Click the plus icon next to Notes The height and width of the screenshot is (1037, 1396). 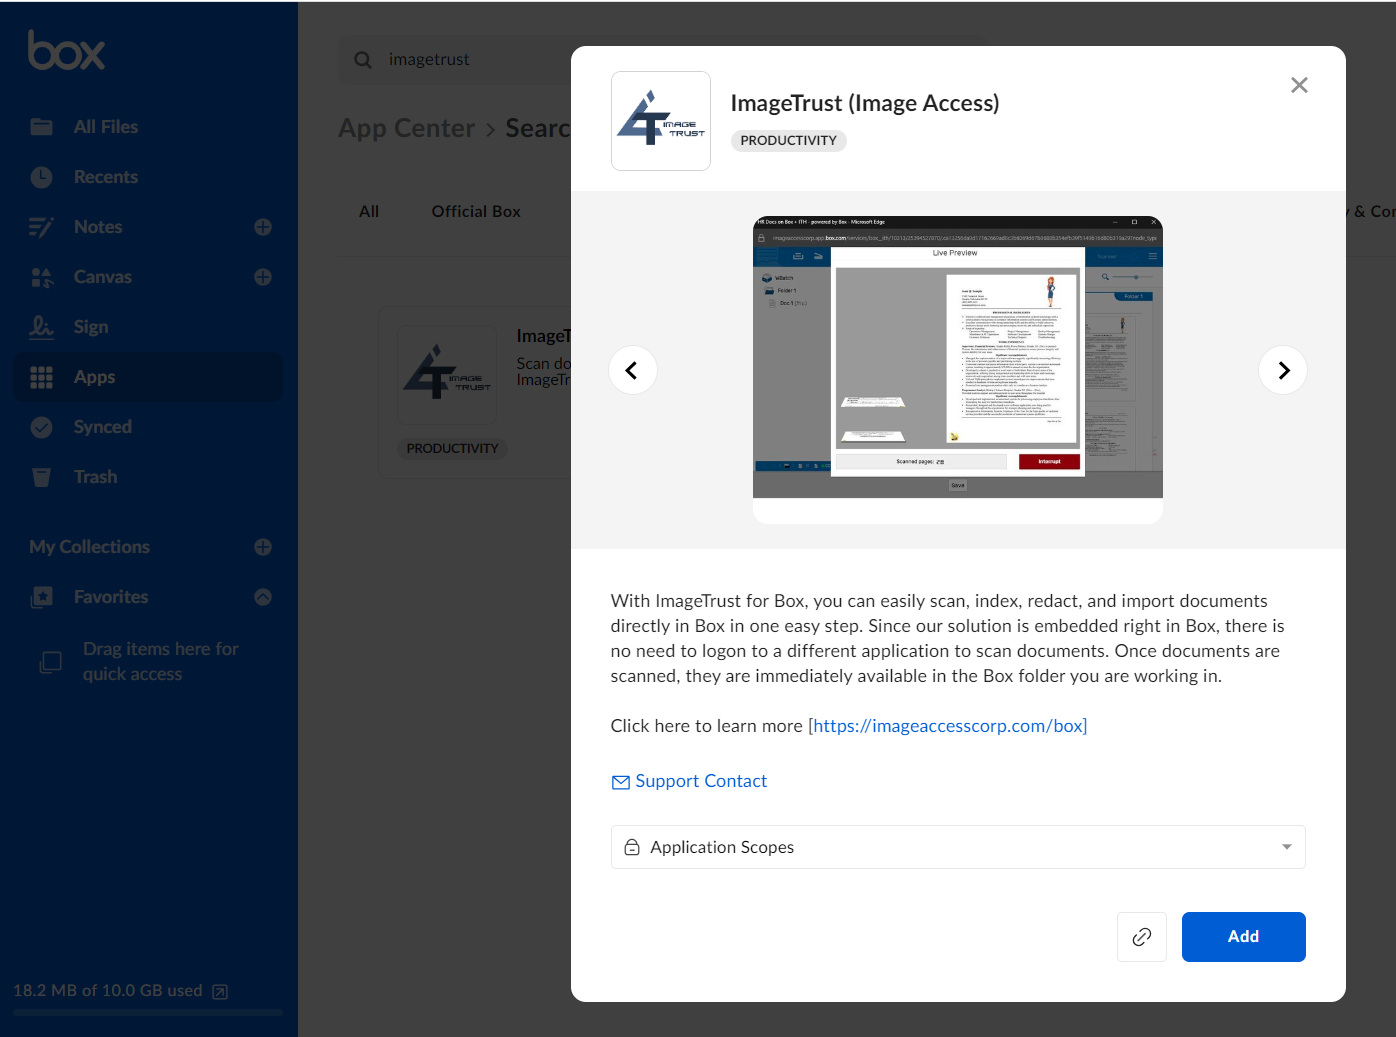click(263, 227)
